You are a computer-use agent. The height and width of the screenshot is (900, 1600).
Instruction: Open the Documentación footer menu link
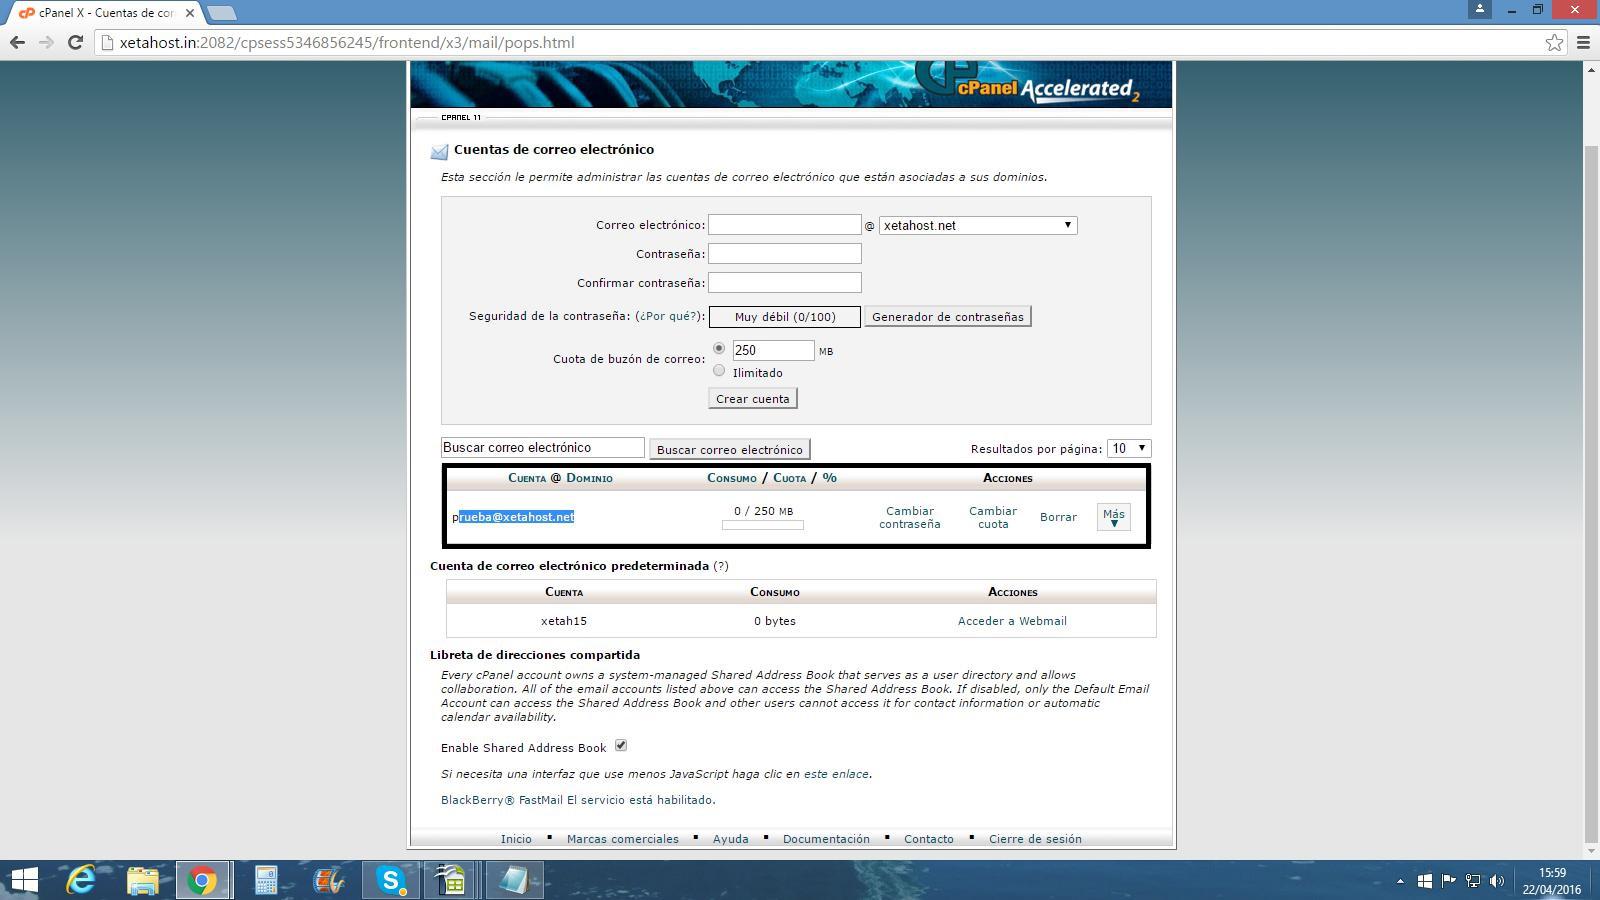826,839
